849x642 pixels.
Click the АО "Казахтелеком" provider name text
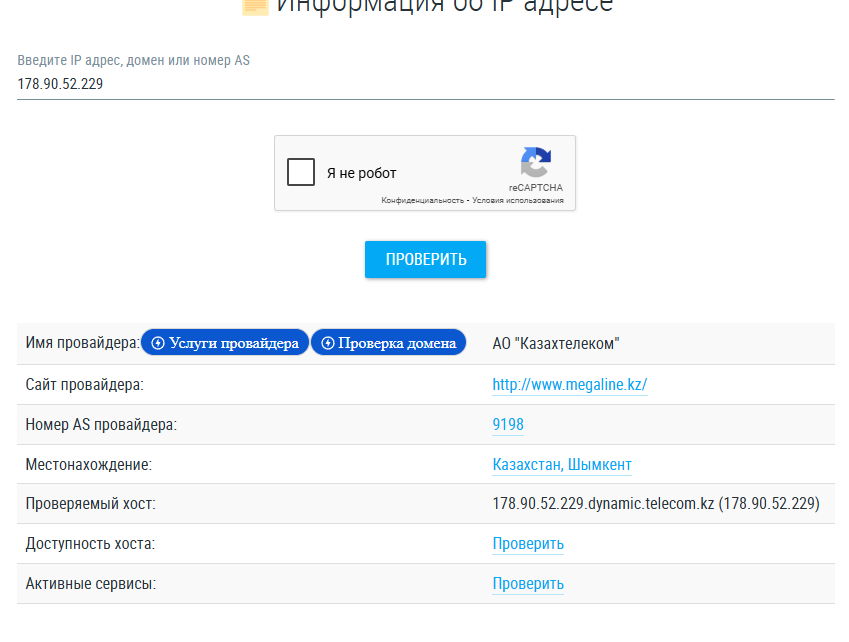(556, 344)
